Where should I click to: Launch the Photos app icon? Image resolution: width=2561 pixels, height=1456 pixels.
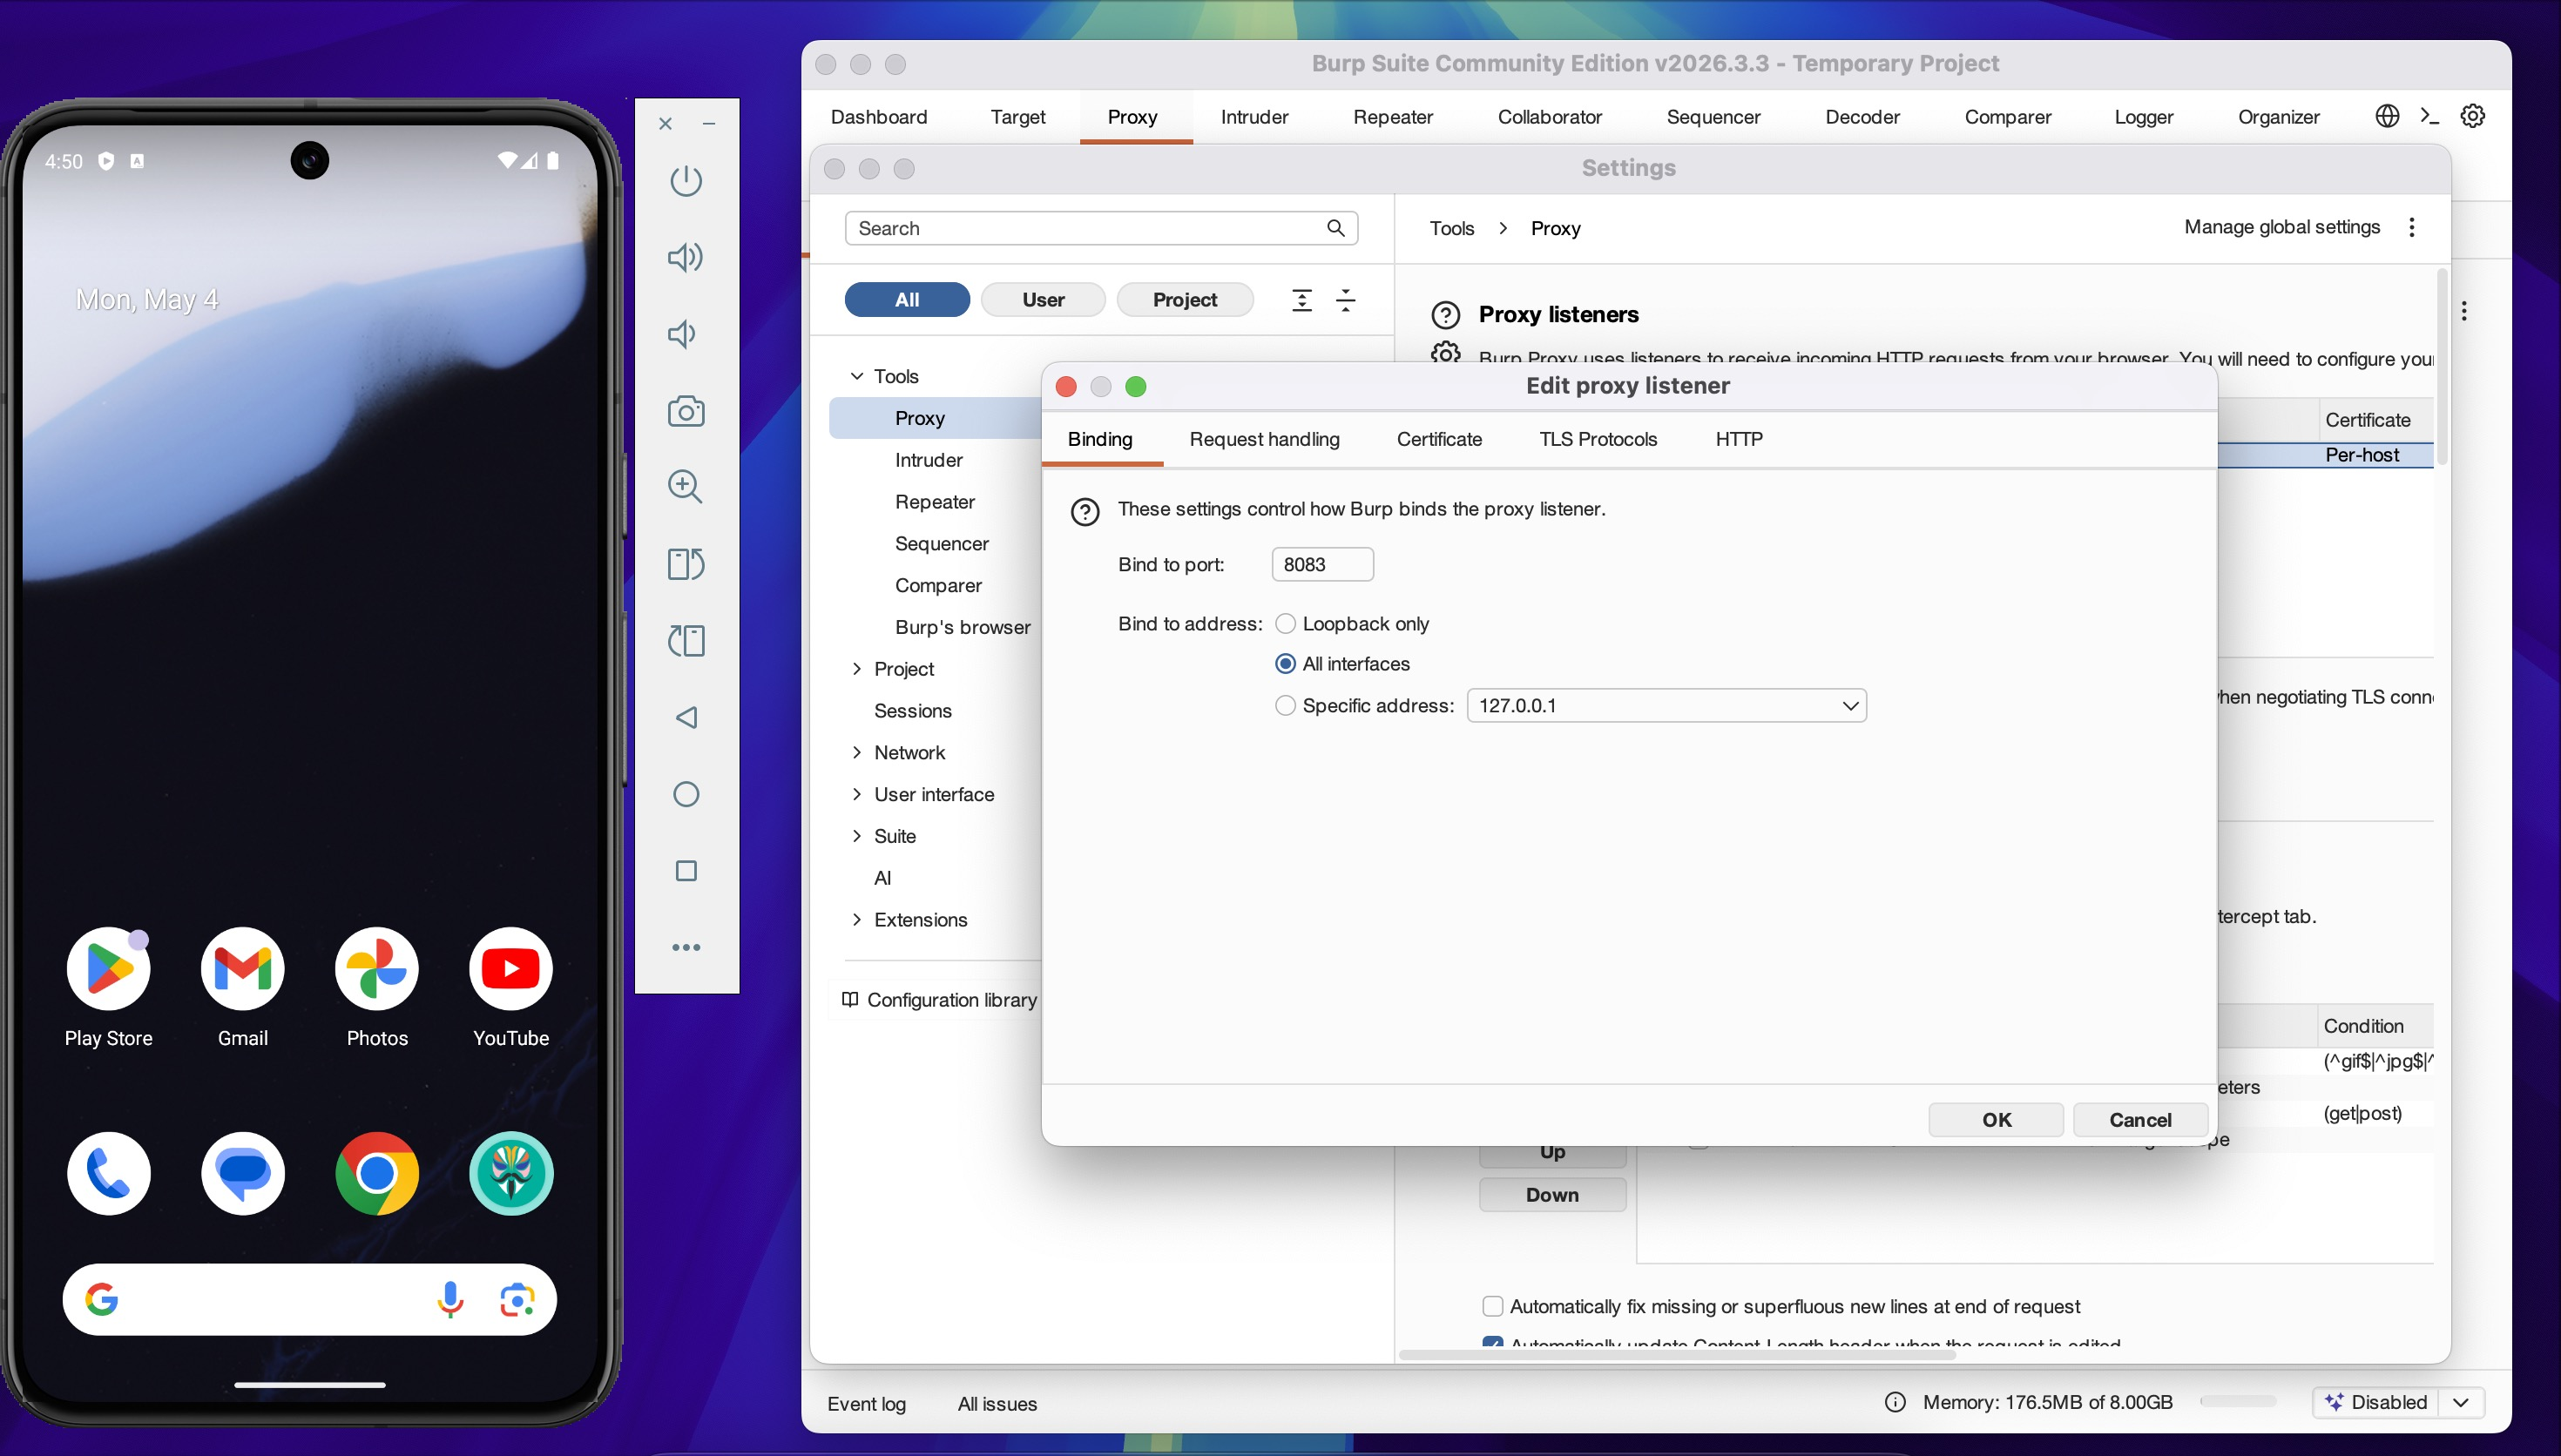[x=376, y=968]
